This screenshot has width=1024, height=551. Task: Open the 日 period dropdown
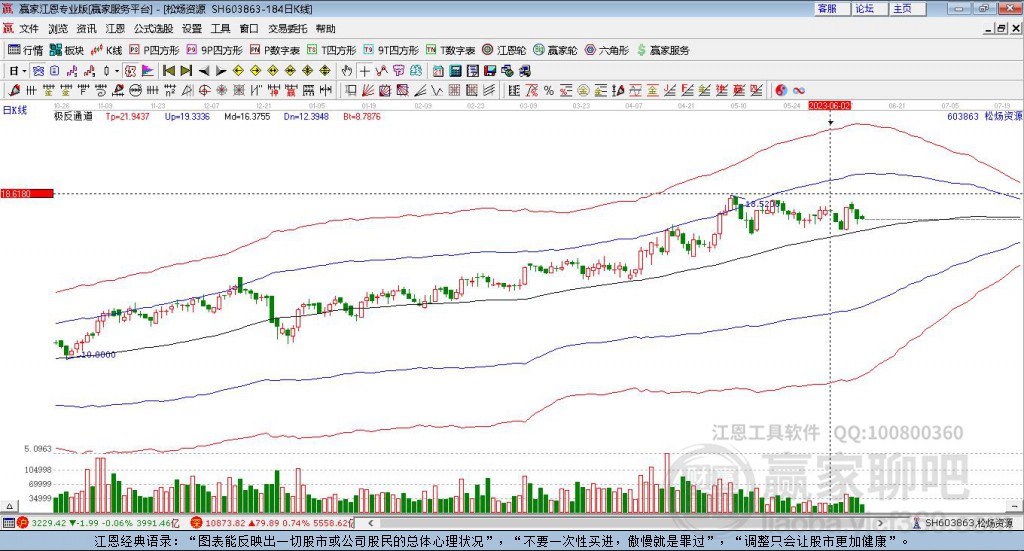click(17, 71)
